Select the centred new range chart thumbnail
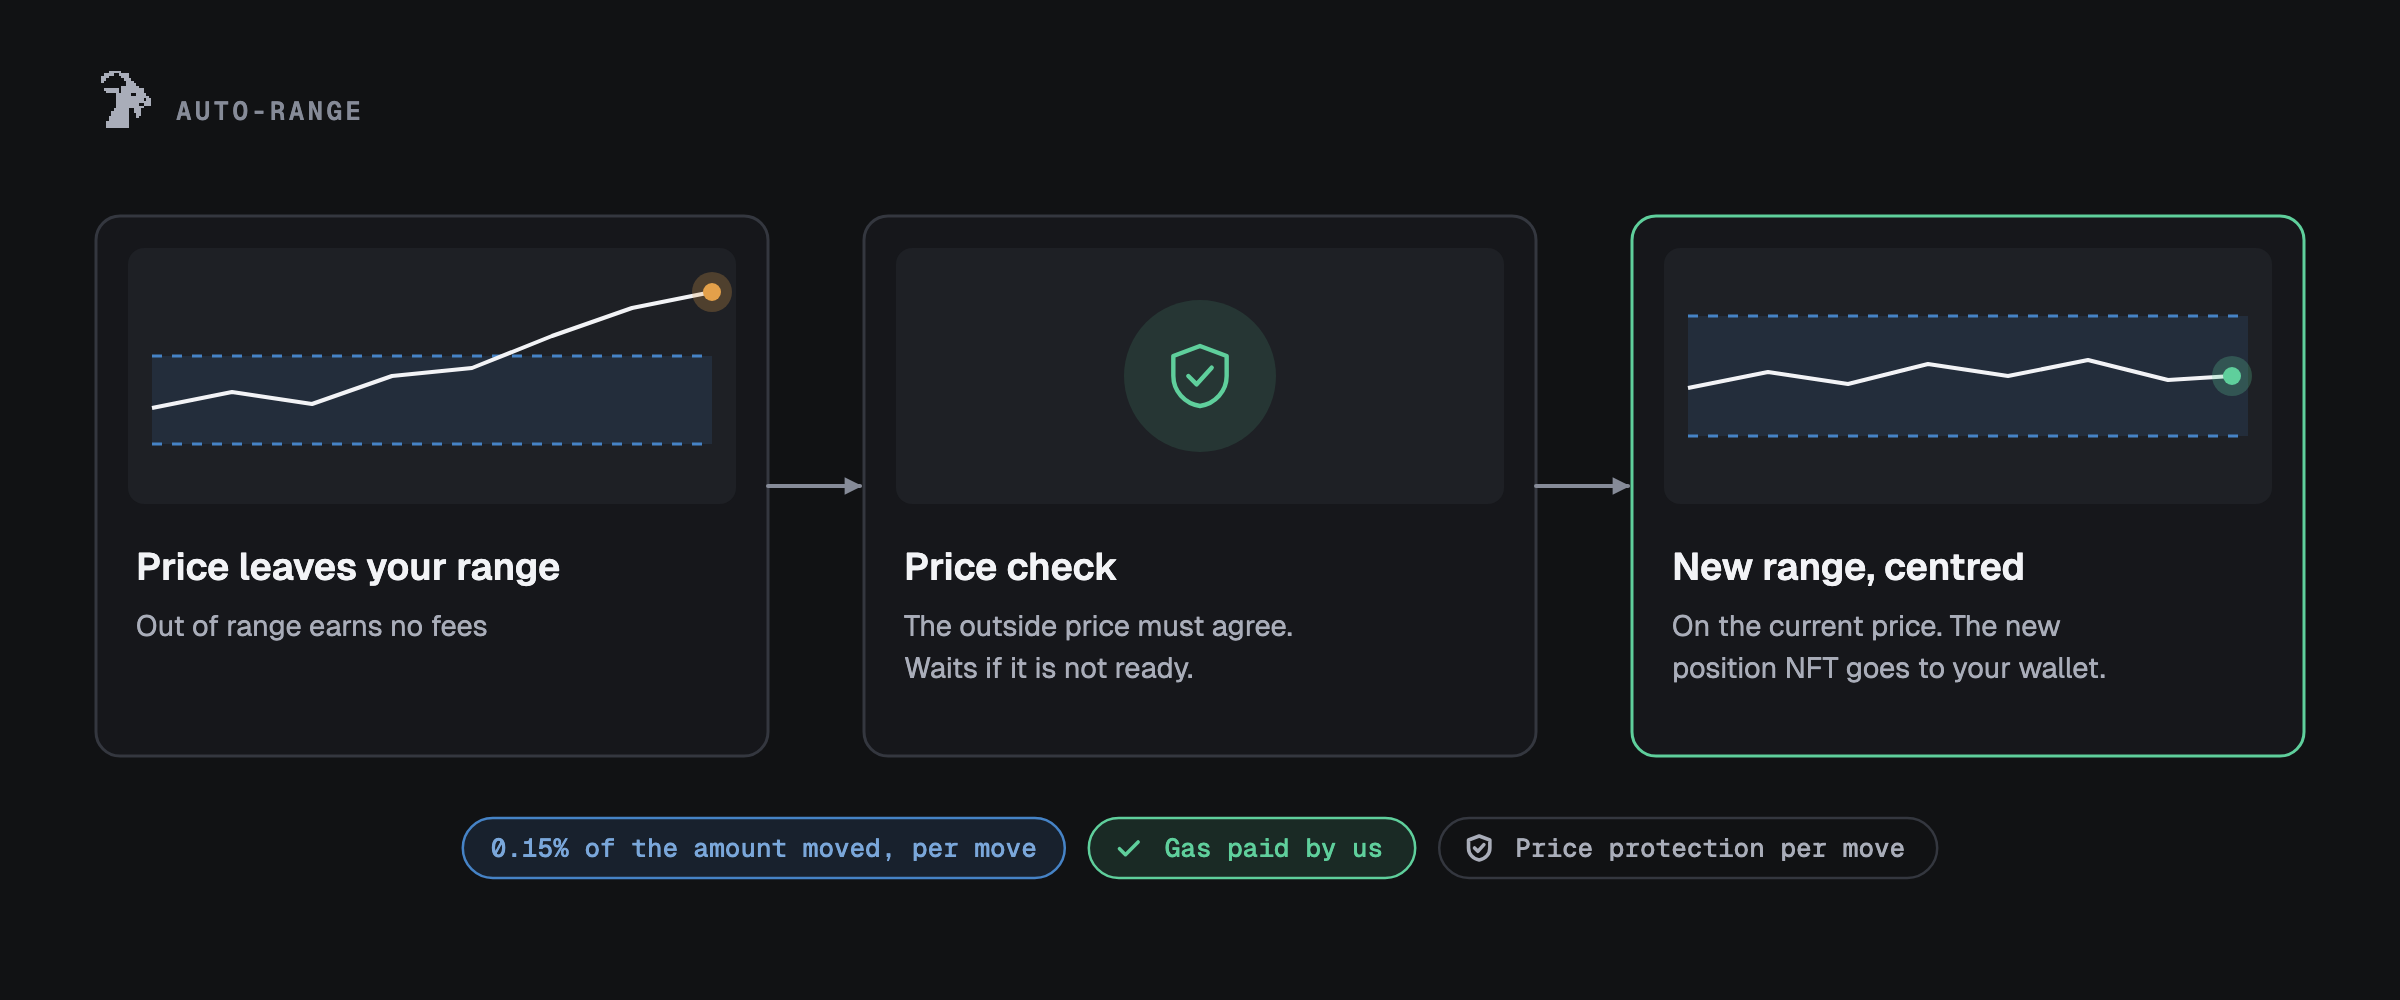Screen dimensions: 2400x1000 (x=1968, y=376)
